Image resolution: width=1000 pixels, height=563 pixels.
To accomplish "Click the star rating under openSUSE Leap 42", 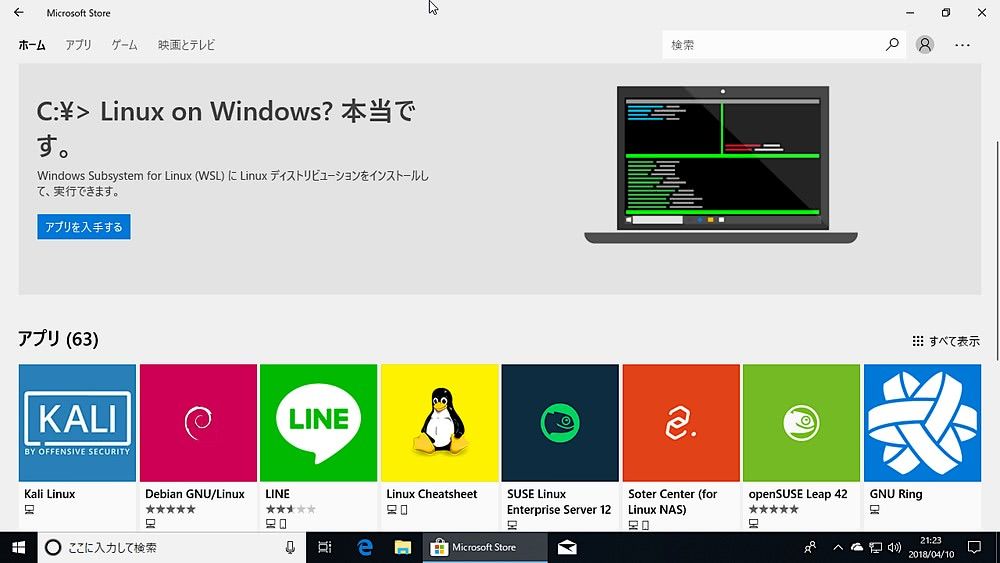I will [x=773, y=509].
